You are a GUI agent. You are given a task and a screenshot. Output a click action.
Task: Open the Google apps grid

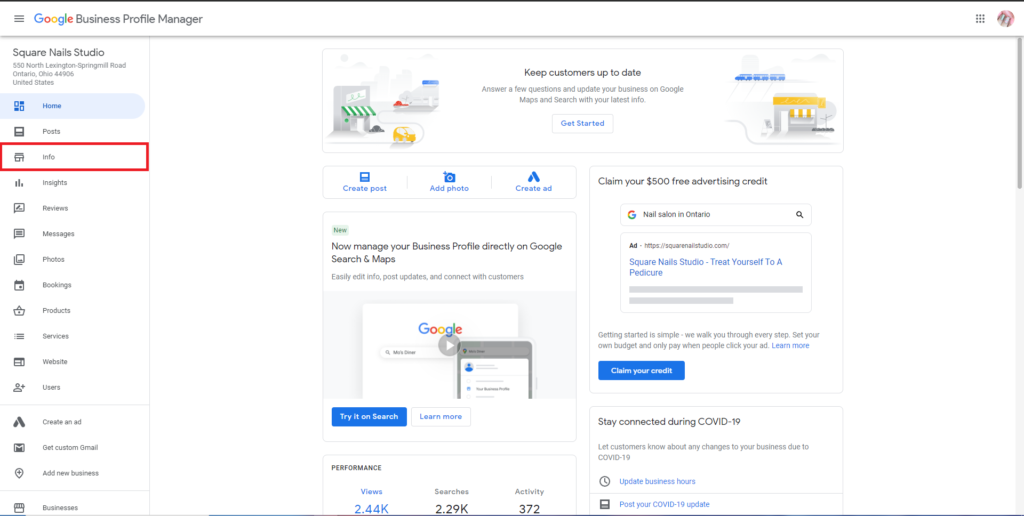click(980, 19)
